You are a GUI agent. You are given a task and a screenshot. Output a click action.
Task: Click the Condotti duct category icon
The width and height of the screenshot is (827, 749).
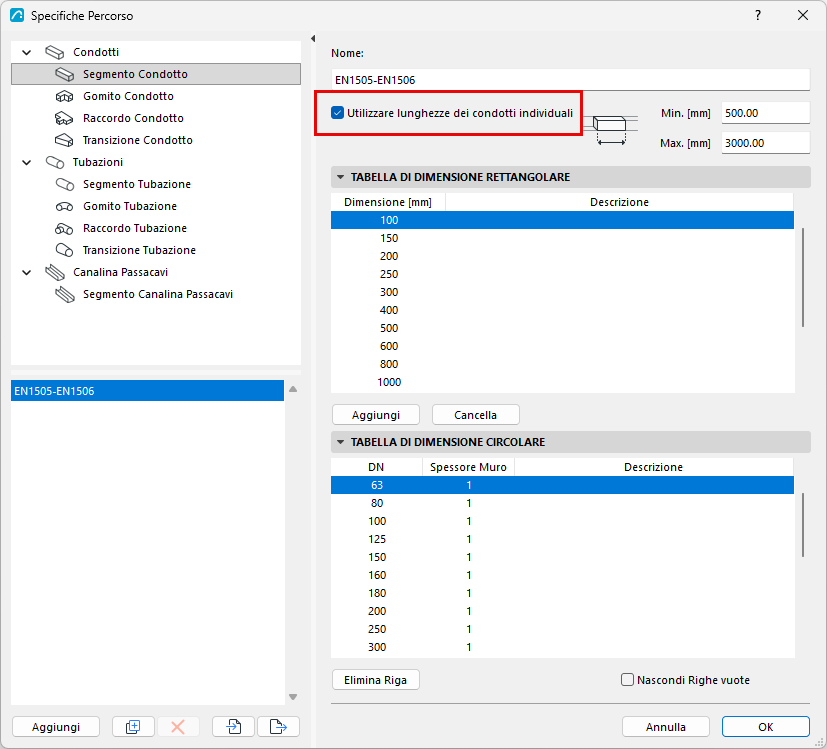click(x=54, y=52)
